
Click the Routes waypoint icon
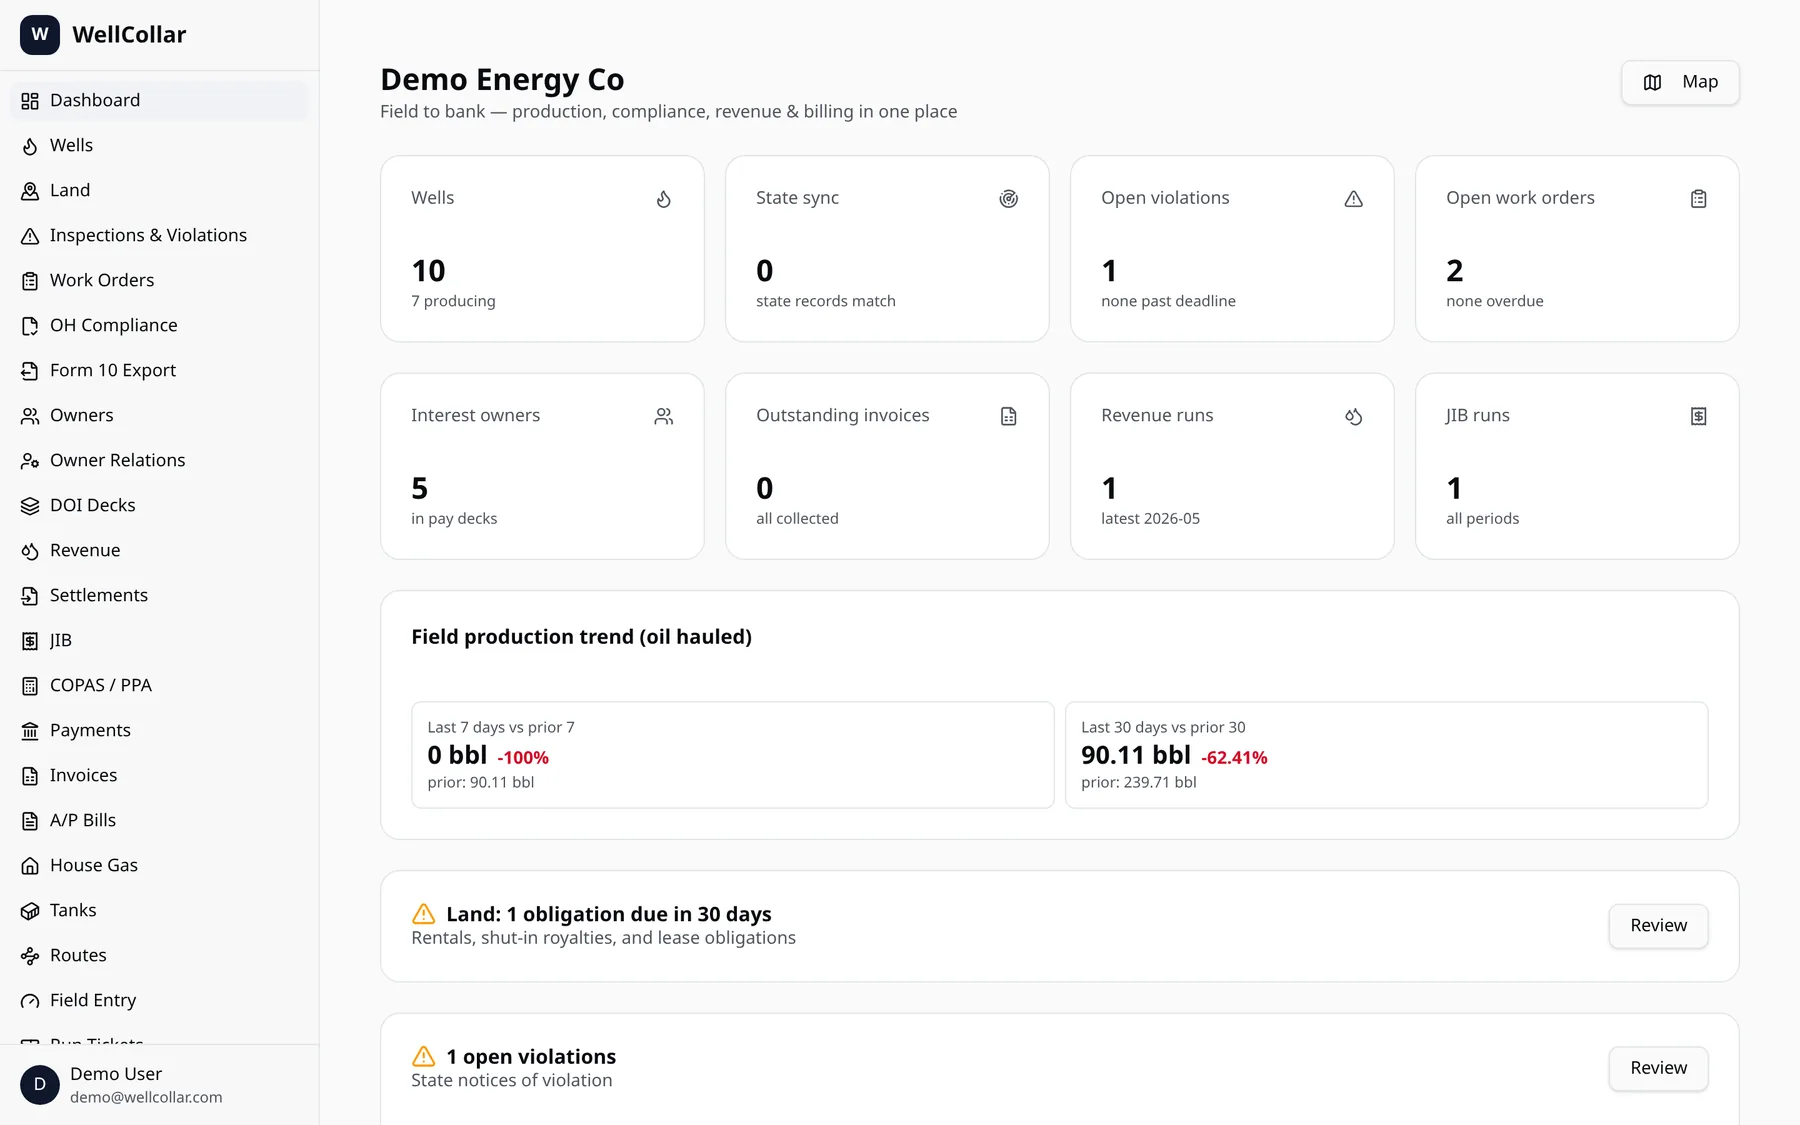(30, 956)
